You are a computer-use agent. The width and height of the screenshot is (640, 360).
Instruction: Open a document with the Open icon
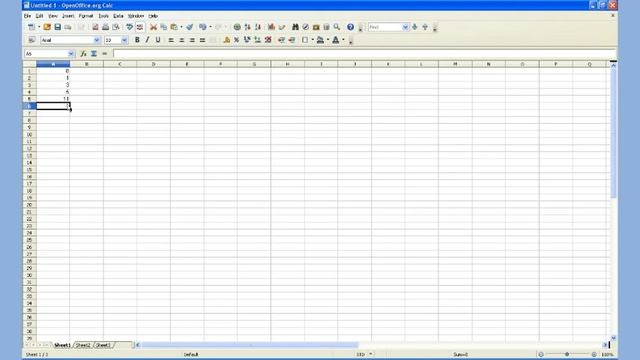(47, 27)
